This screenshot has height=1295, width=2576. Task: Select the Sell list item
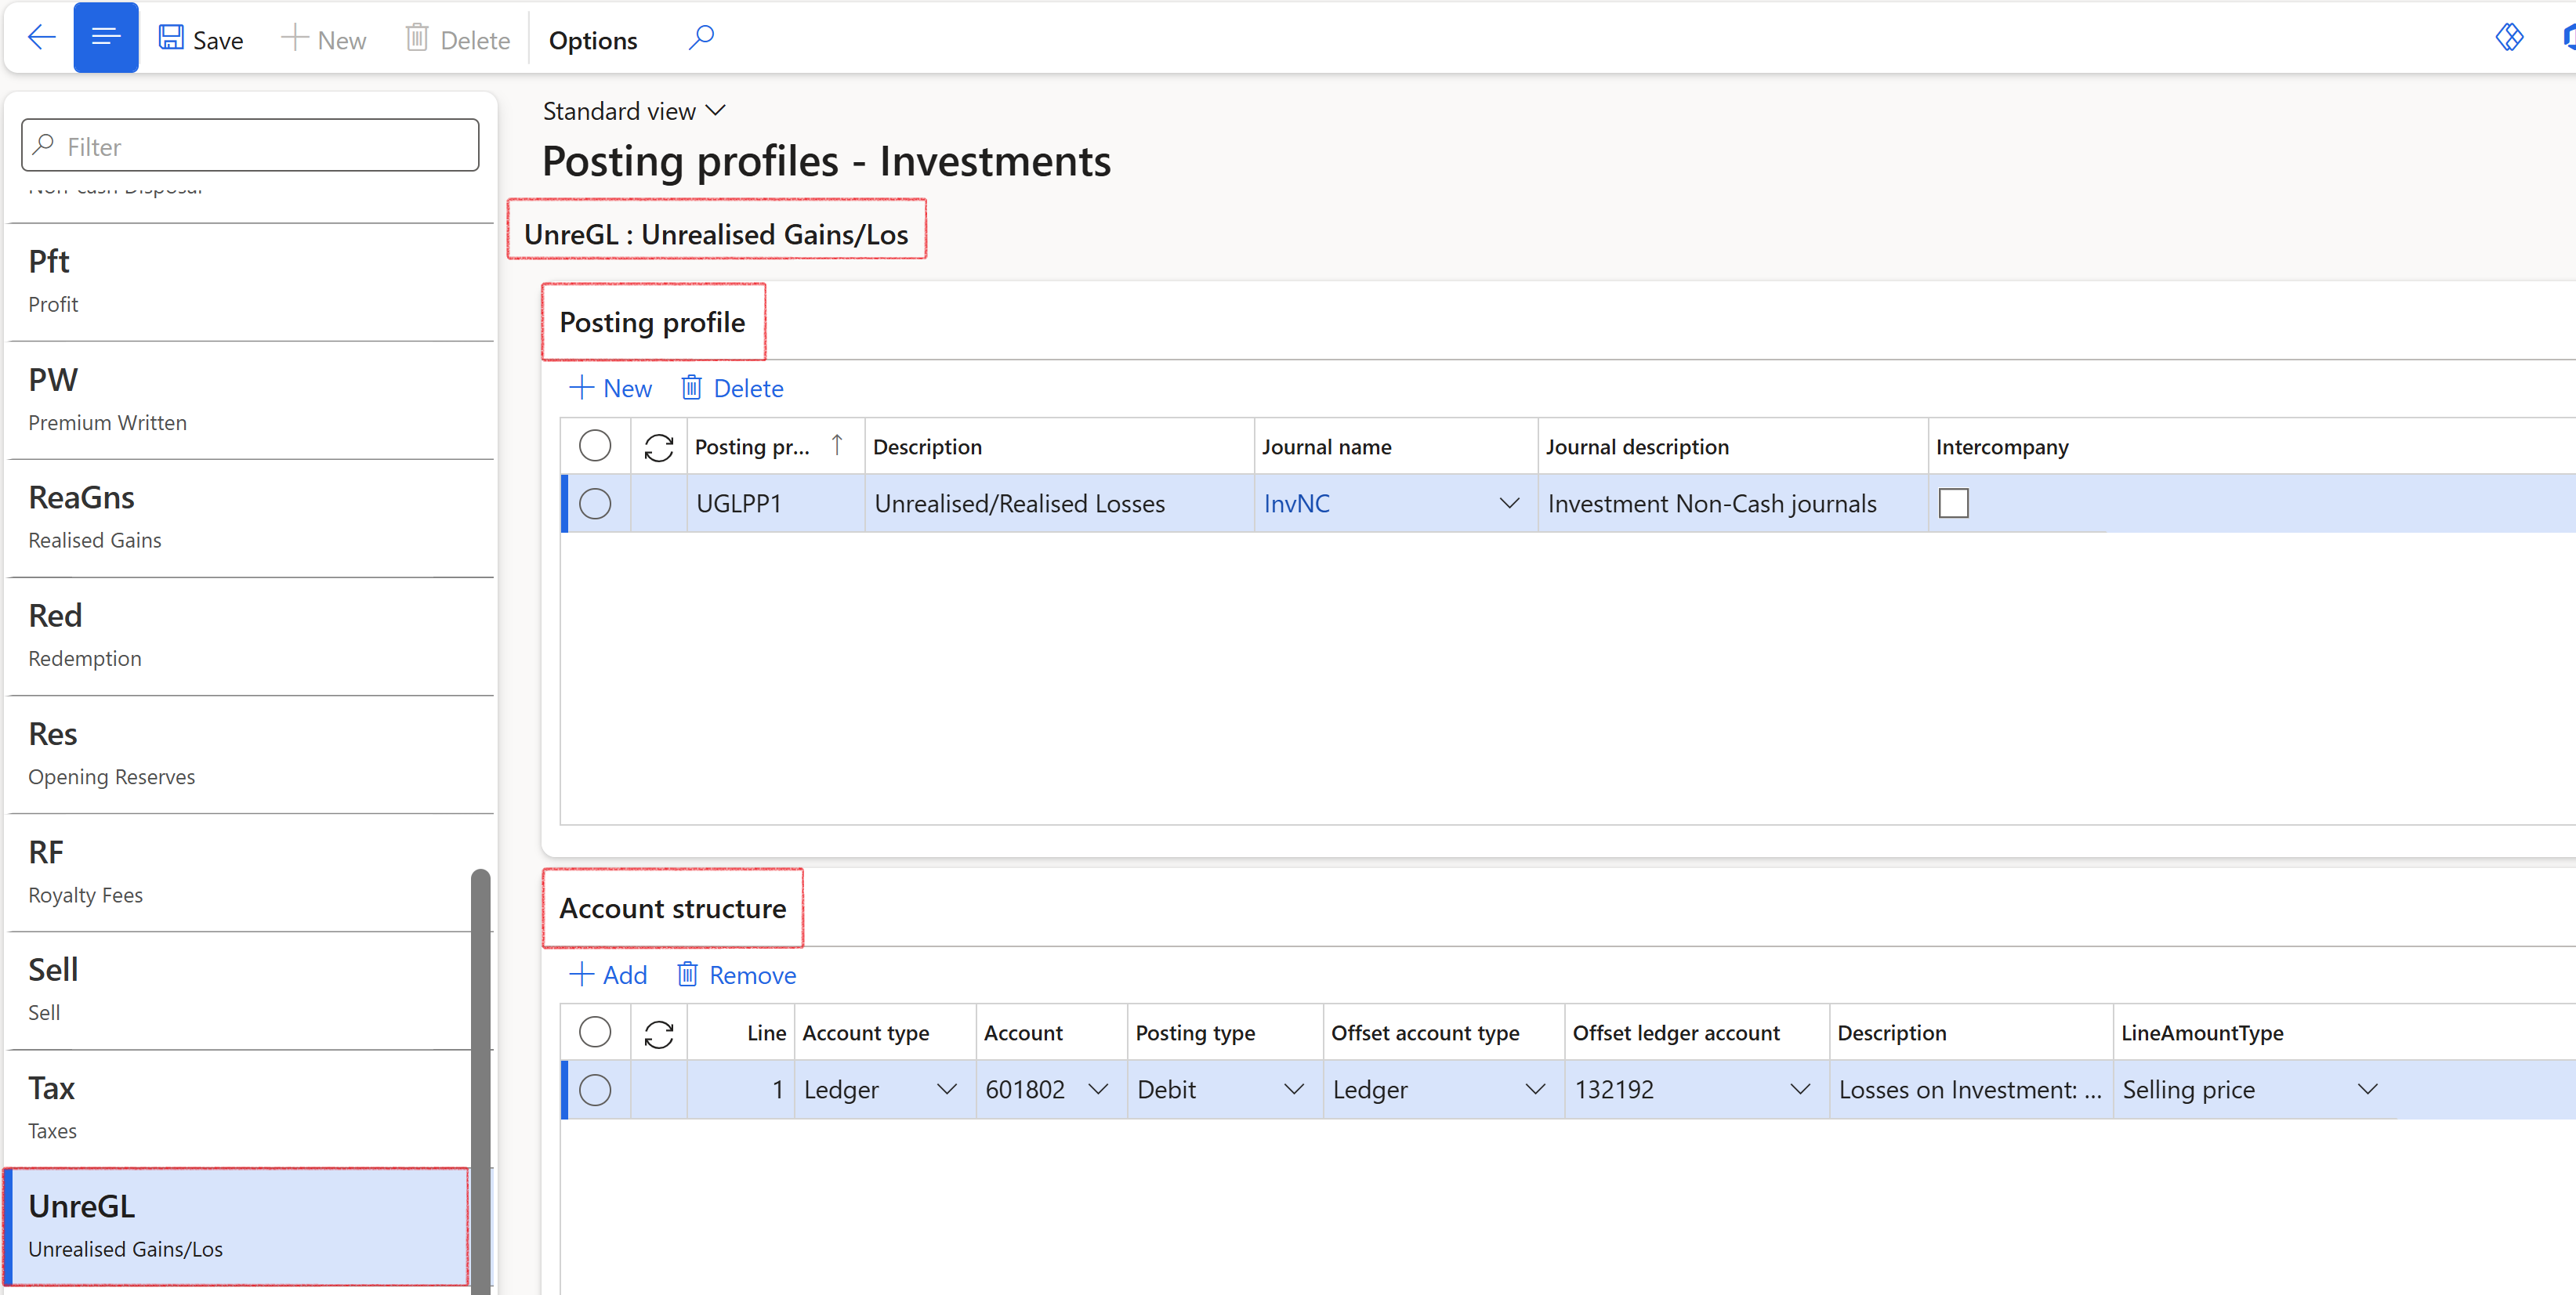(240, 990)
